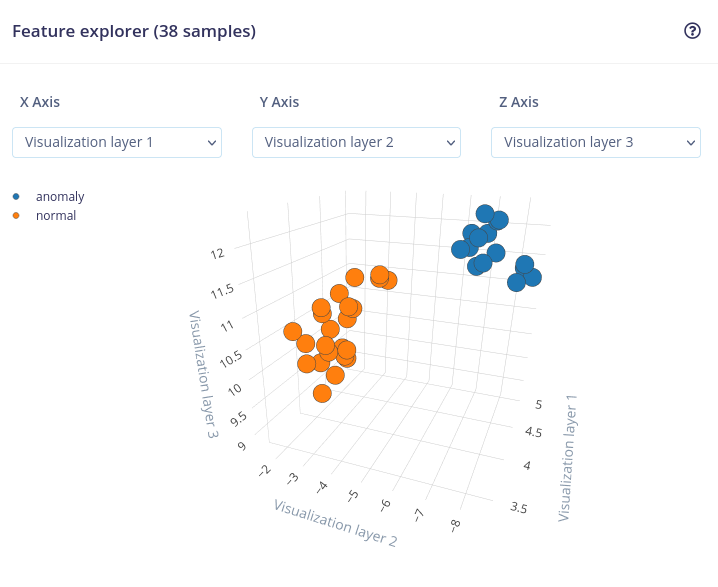The height and width of the screenshot is (587, 718).
Task: Click the Z Axis field label
Action: coord(519,102)
